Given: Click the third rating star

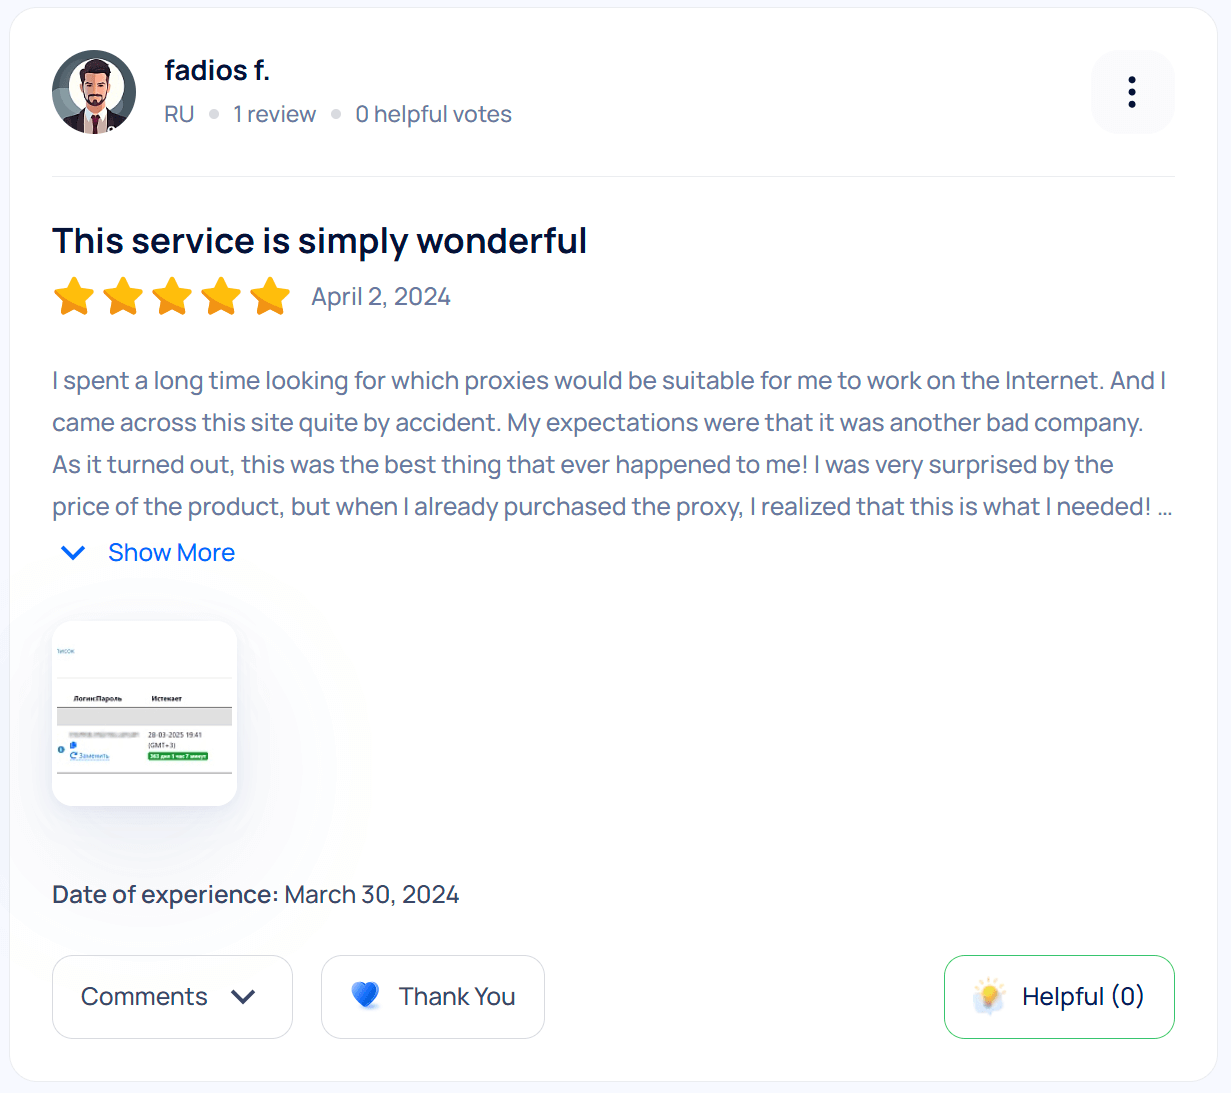Looking at the screenshot, I should pos(172,297).
